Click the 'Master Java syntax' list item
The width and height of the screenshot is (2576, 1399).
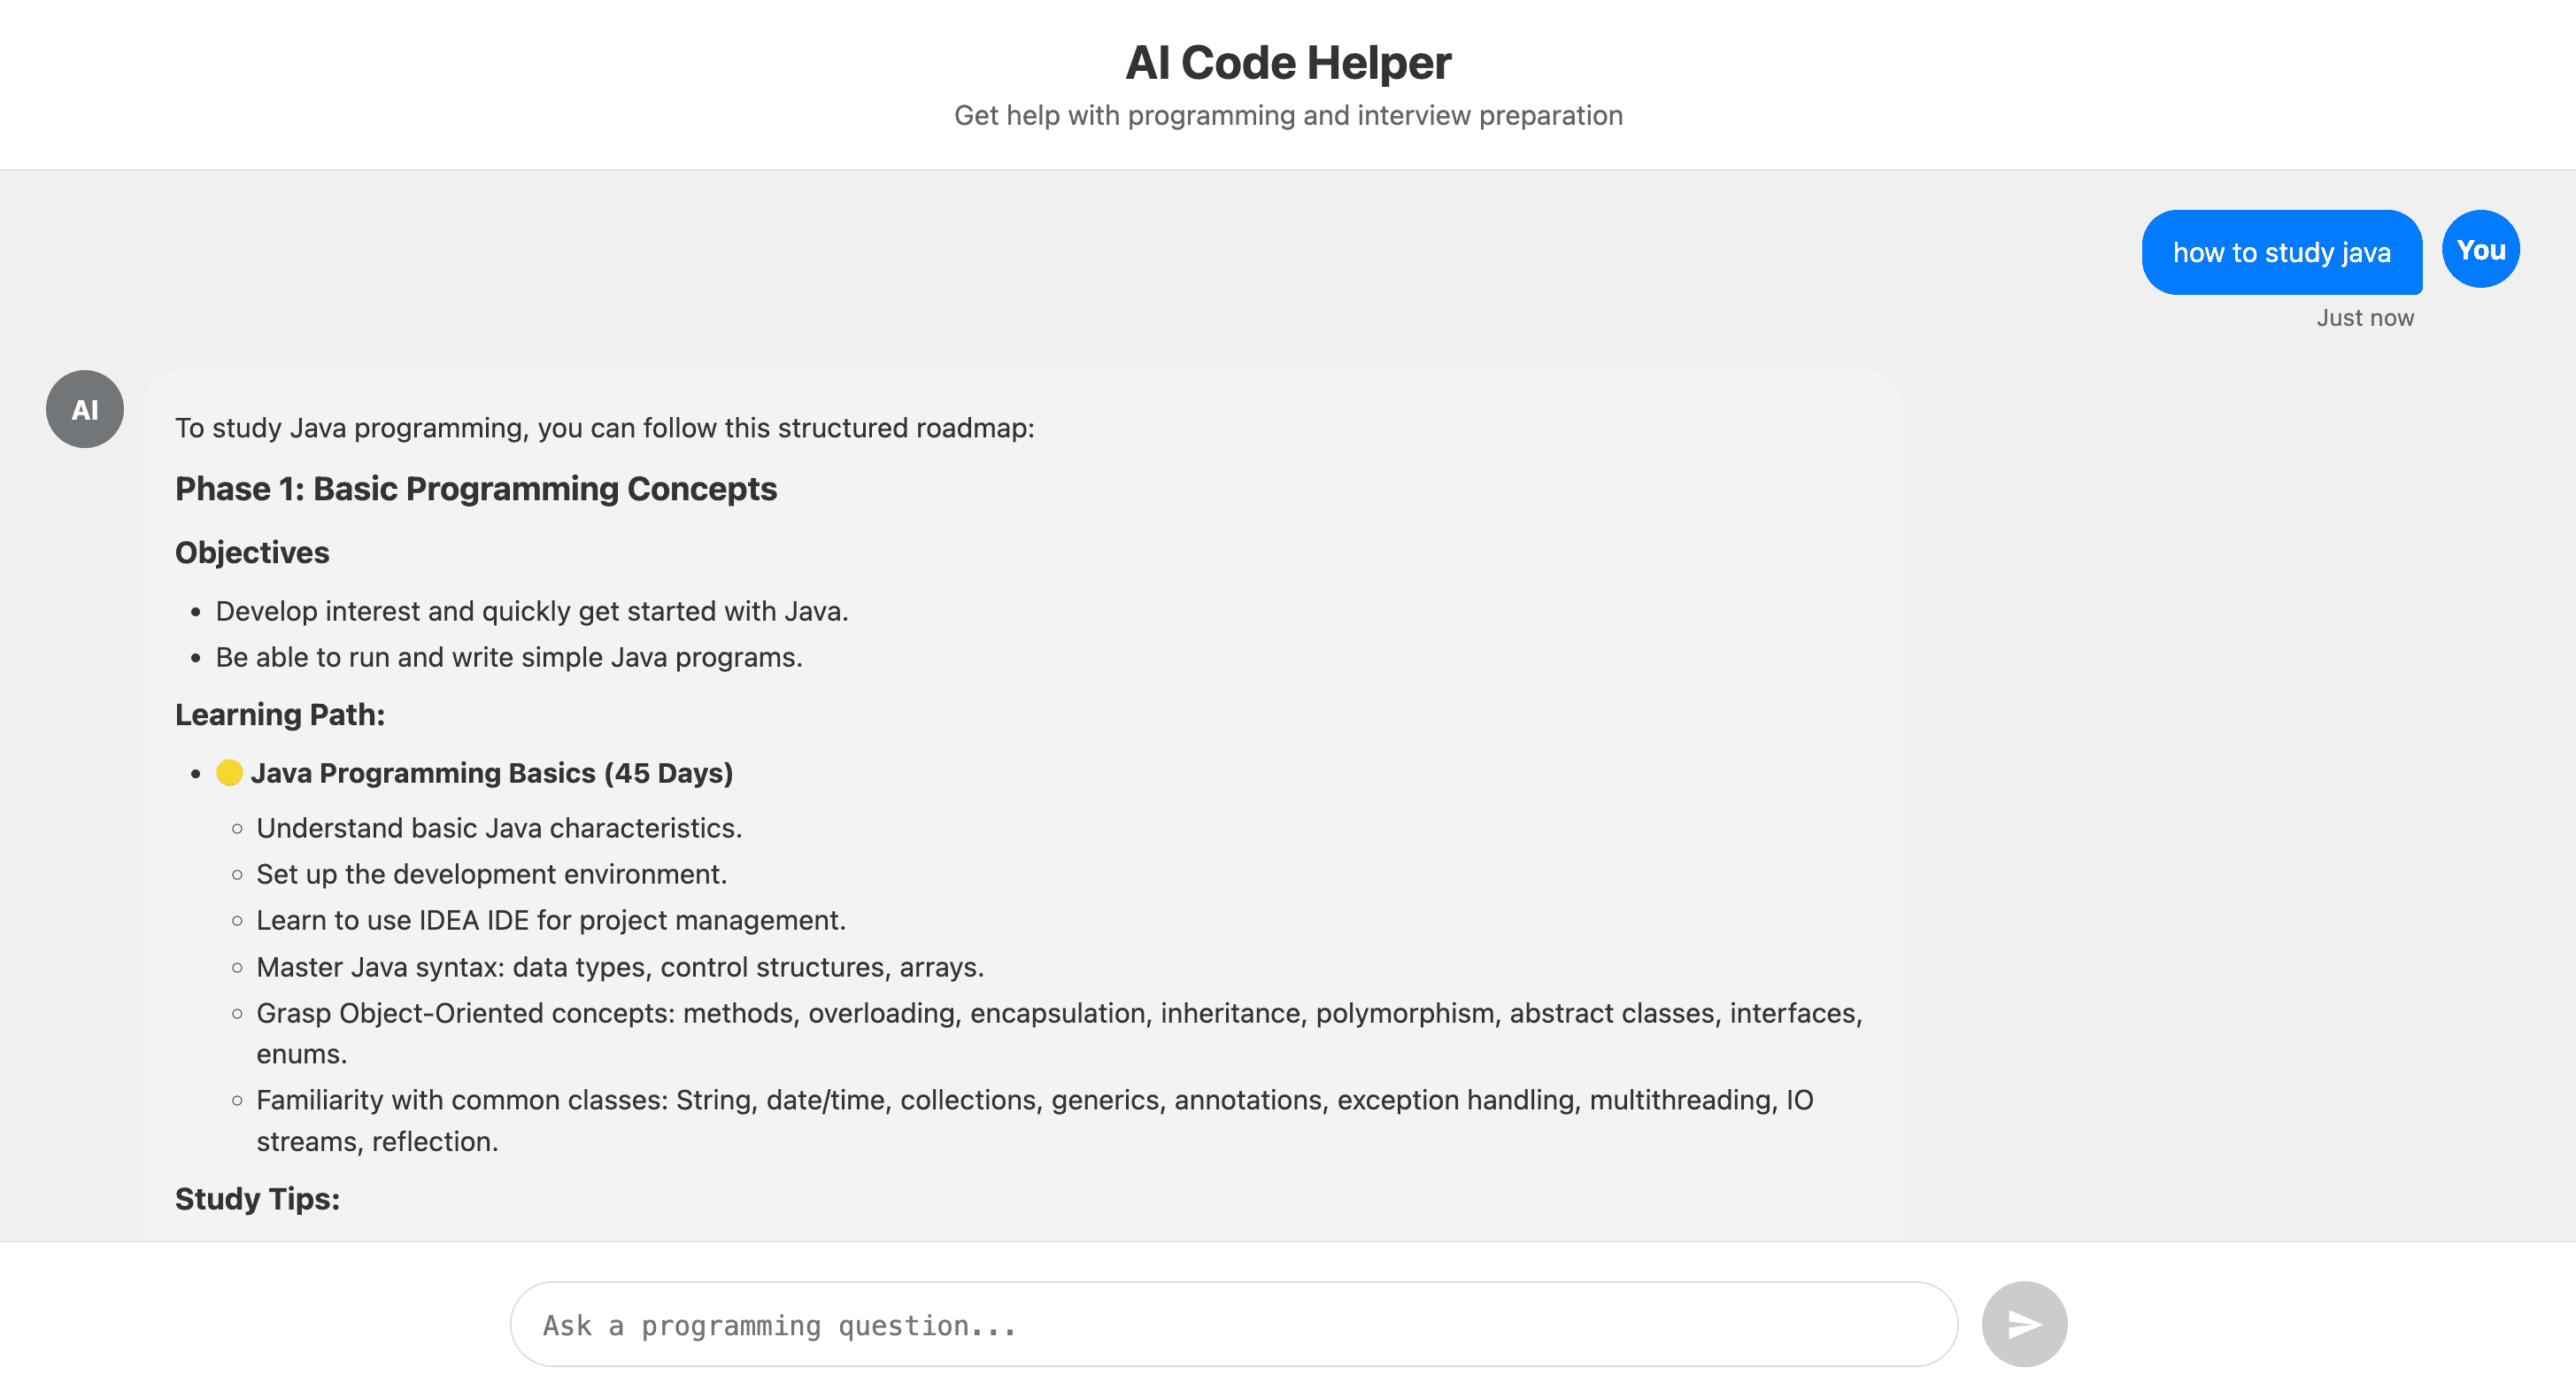pyautogui.click(x=620, y=967)
